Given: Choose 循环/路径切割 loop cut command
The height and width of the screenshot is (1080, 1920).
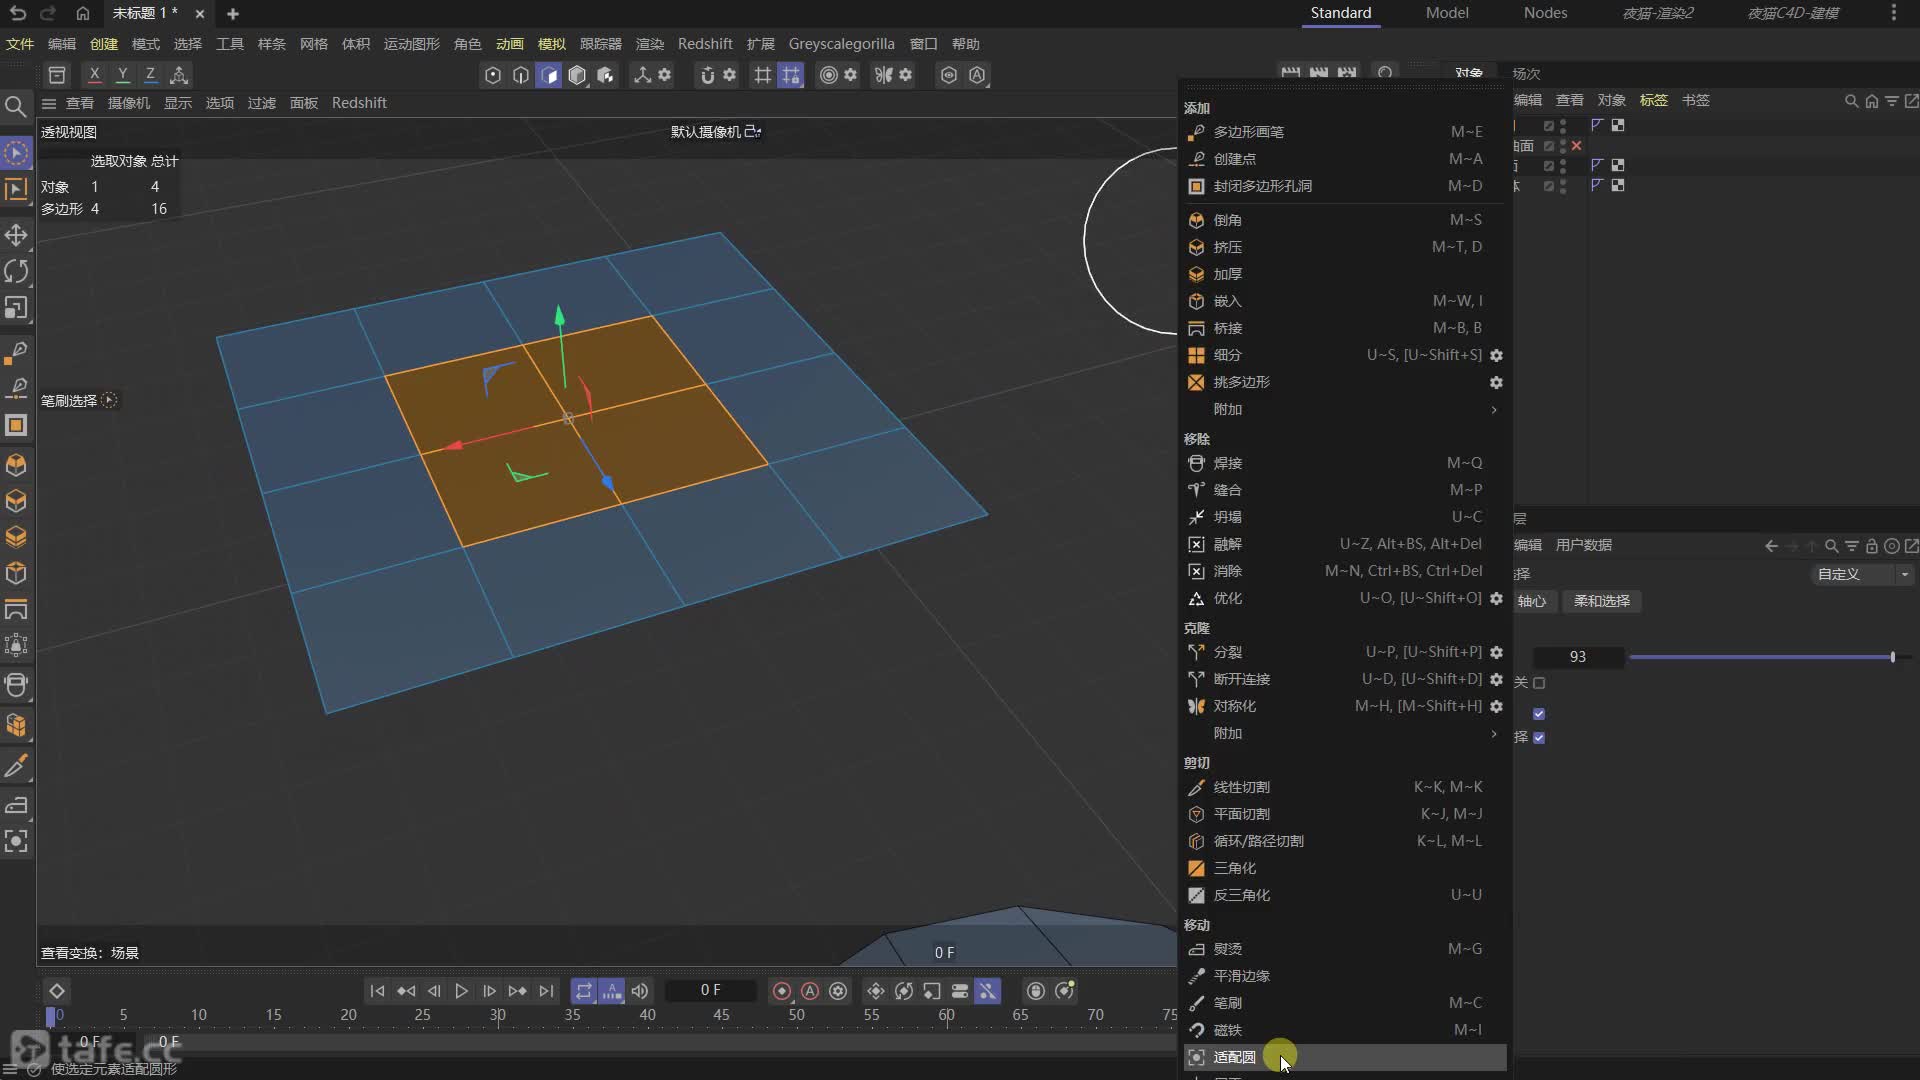Looking at the screenshot, I should [x=1344, y=841].
